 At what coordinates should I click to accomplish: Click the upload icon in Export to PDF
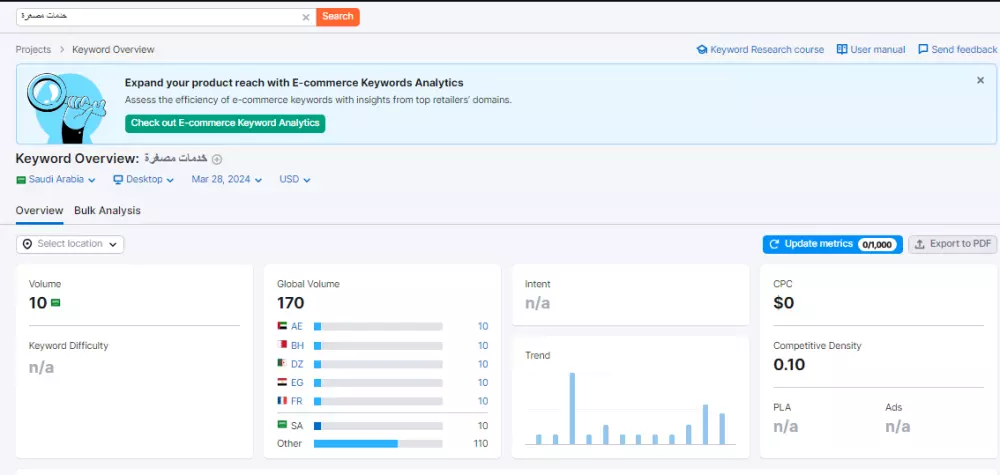pos(920,244)
